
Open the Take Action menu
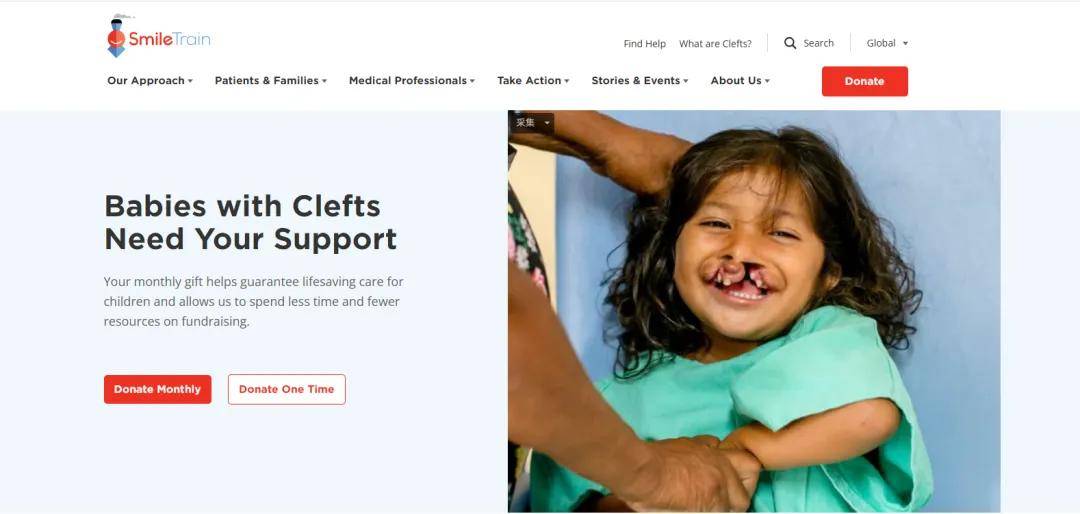pyautogui.click(x=533, y=81)
